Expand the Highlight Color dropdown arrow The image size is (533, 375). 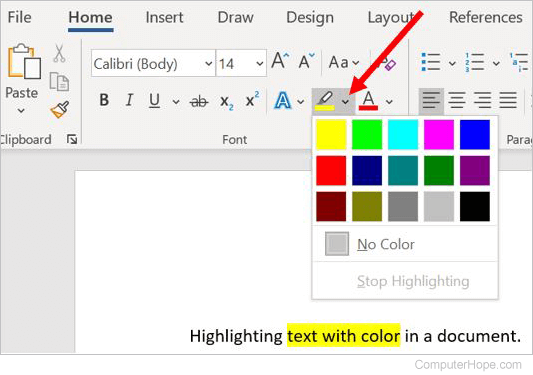(346, 101)
